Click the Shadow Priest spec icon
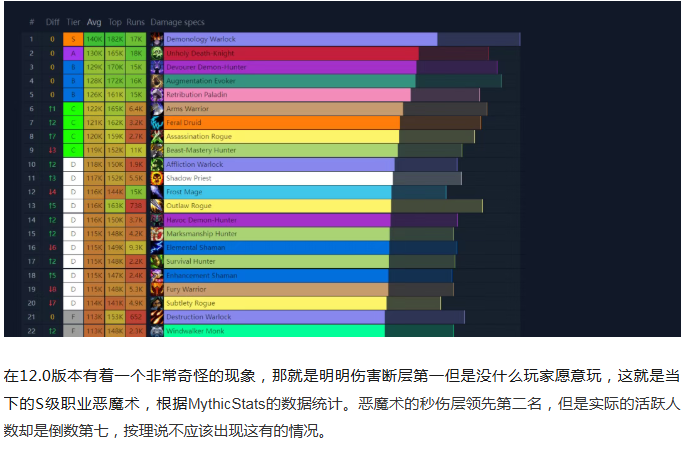The height and width of the screenshot is (459, 688). [x=157, y=178]
